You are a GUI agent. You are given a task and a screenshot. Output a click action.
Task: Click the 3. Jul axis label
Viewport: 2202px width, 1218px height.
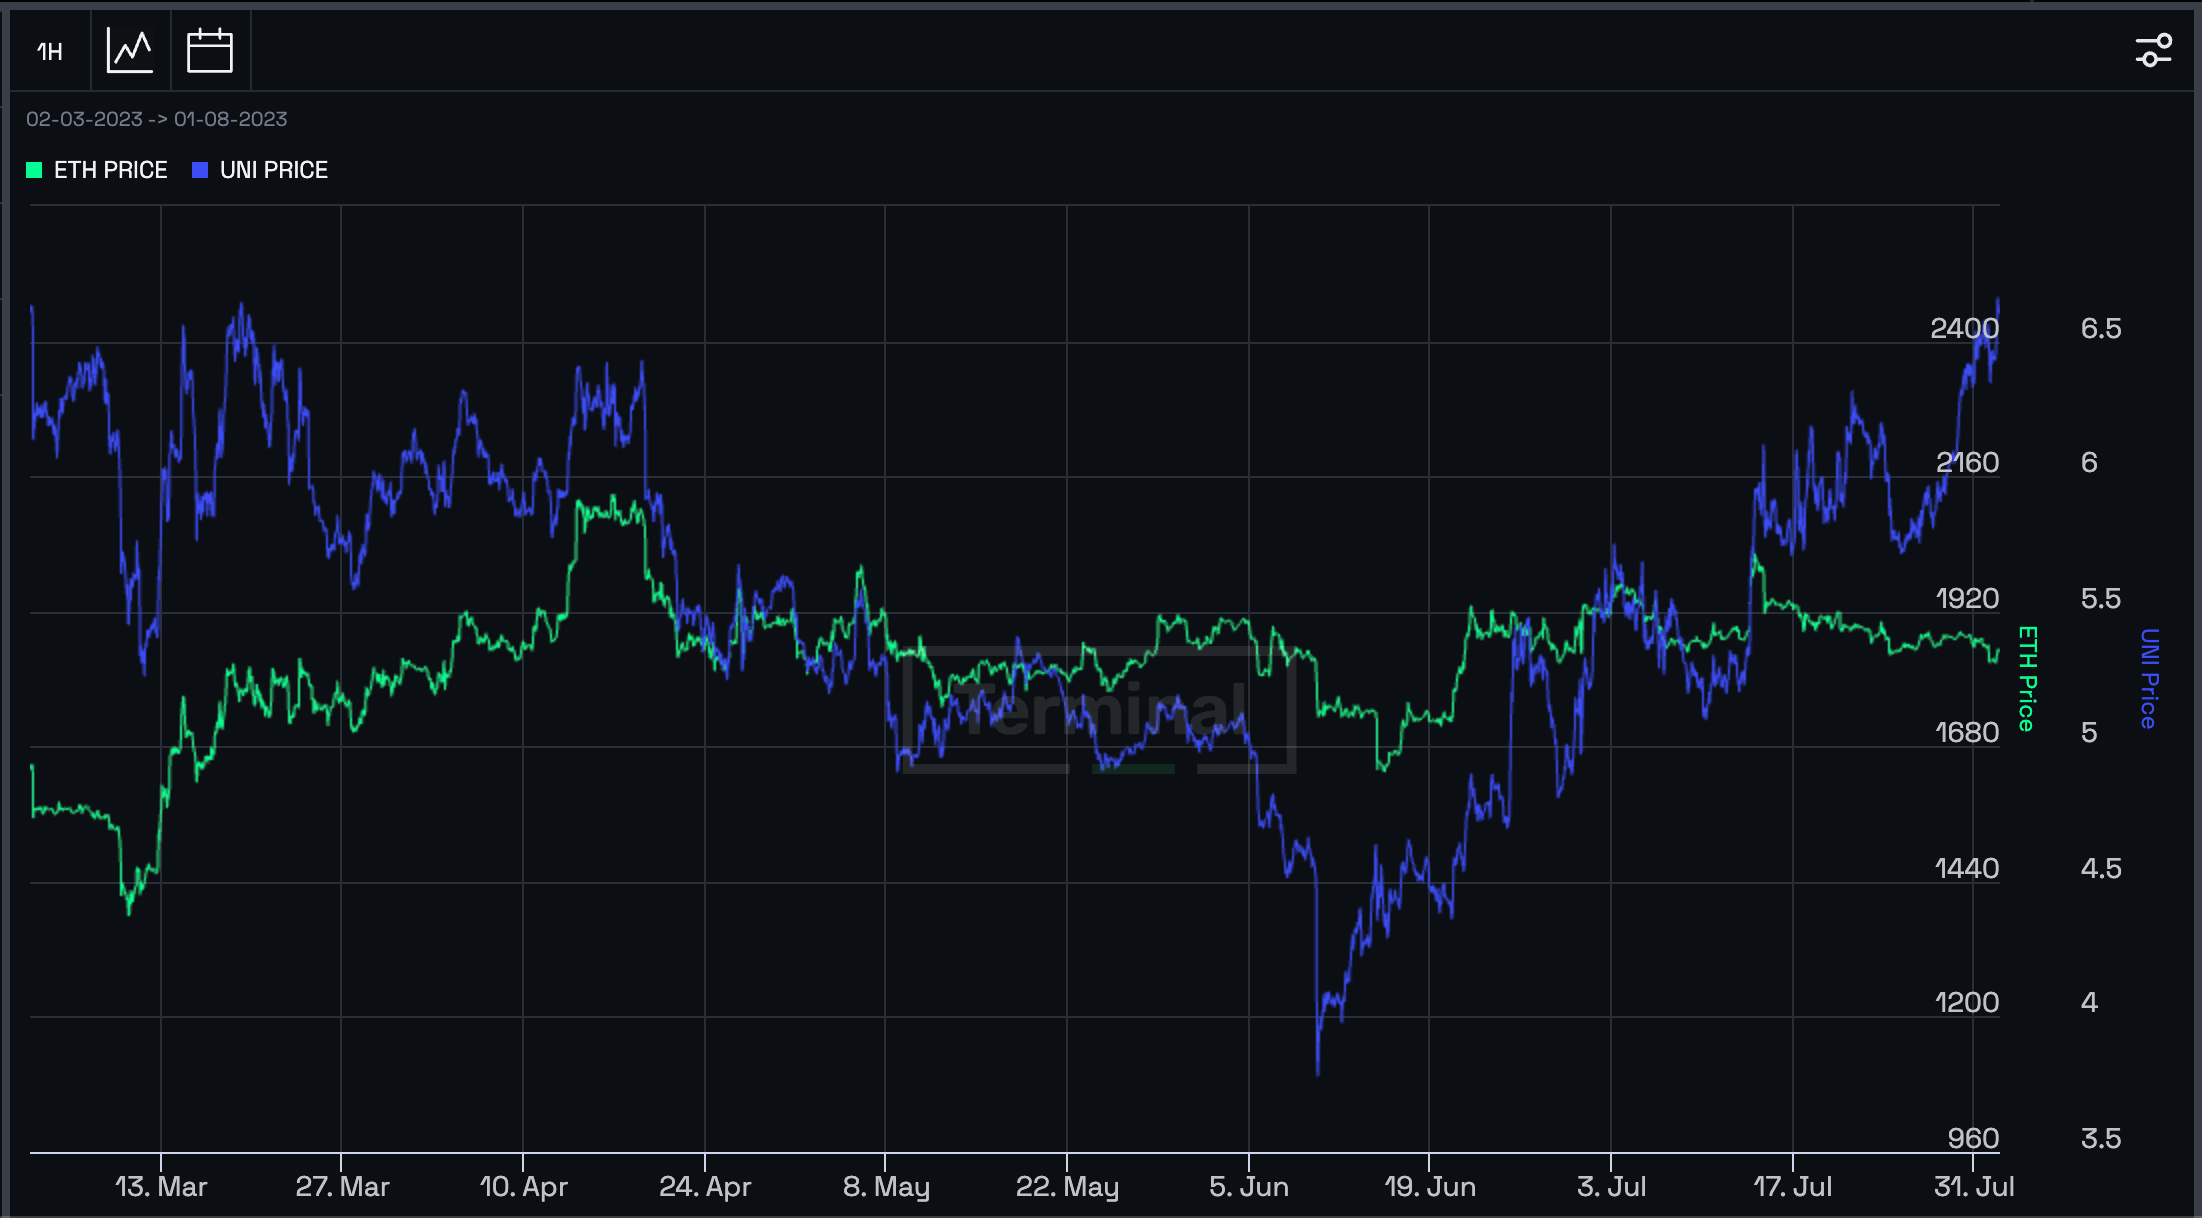coord(1611,1187)
